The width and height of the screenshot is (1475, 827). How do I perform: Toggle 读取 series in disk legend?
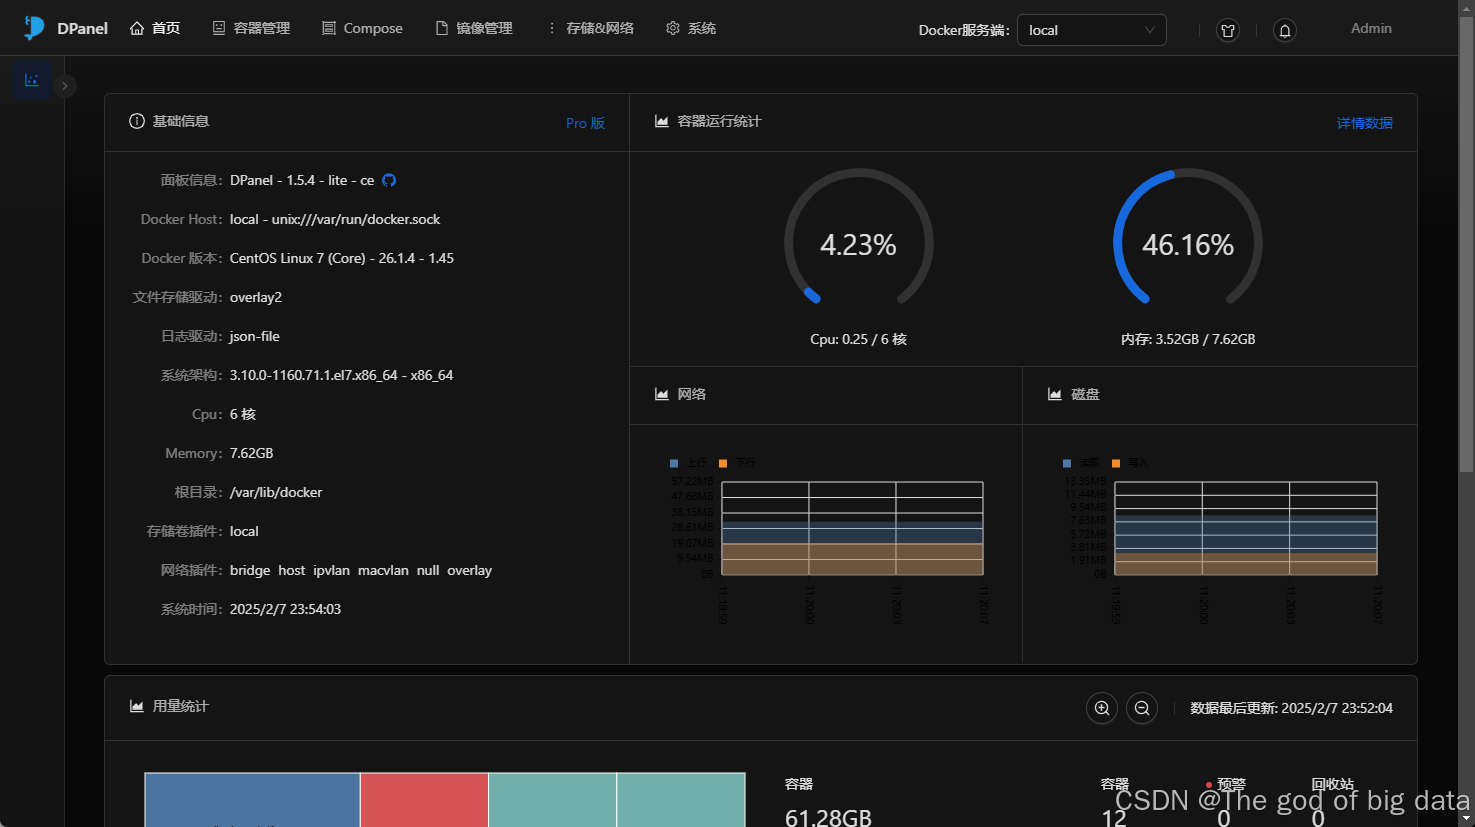point(1082,463)
